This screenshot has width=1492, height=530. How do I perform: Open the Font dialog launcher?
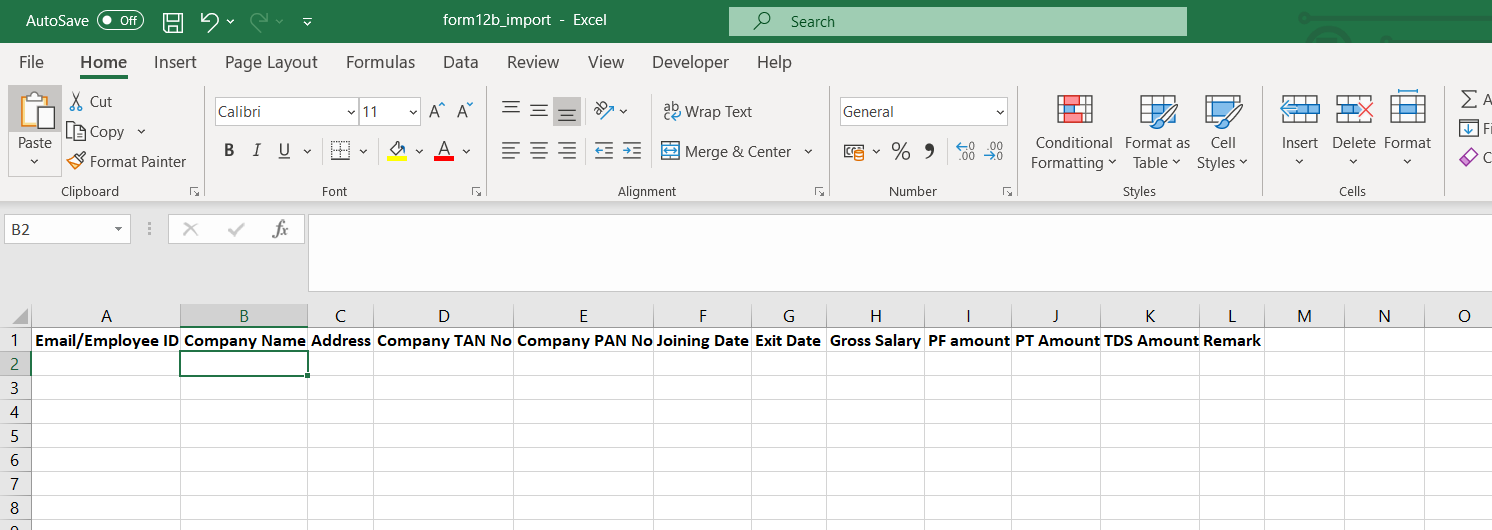(x=474, y=191)
